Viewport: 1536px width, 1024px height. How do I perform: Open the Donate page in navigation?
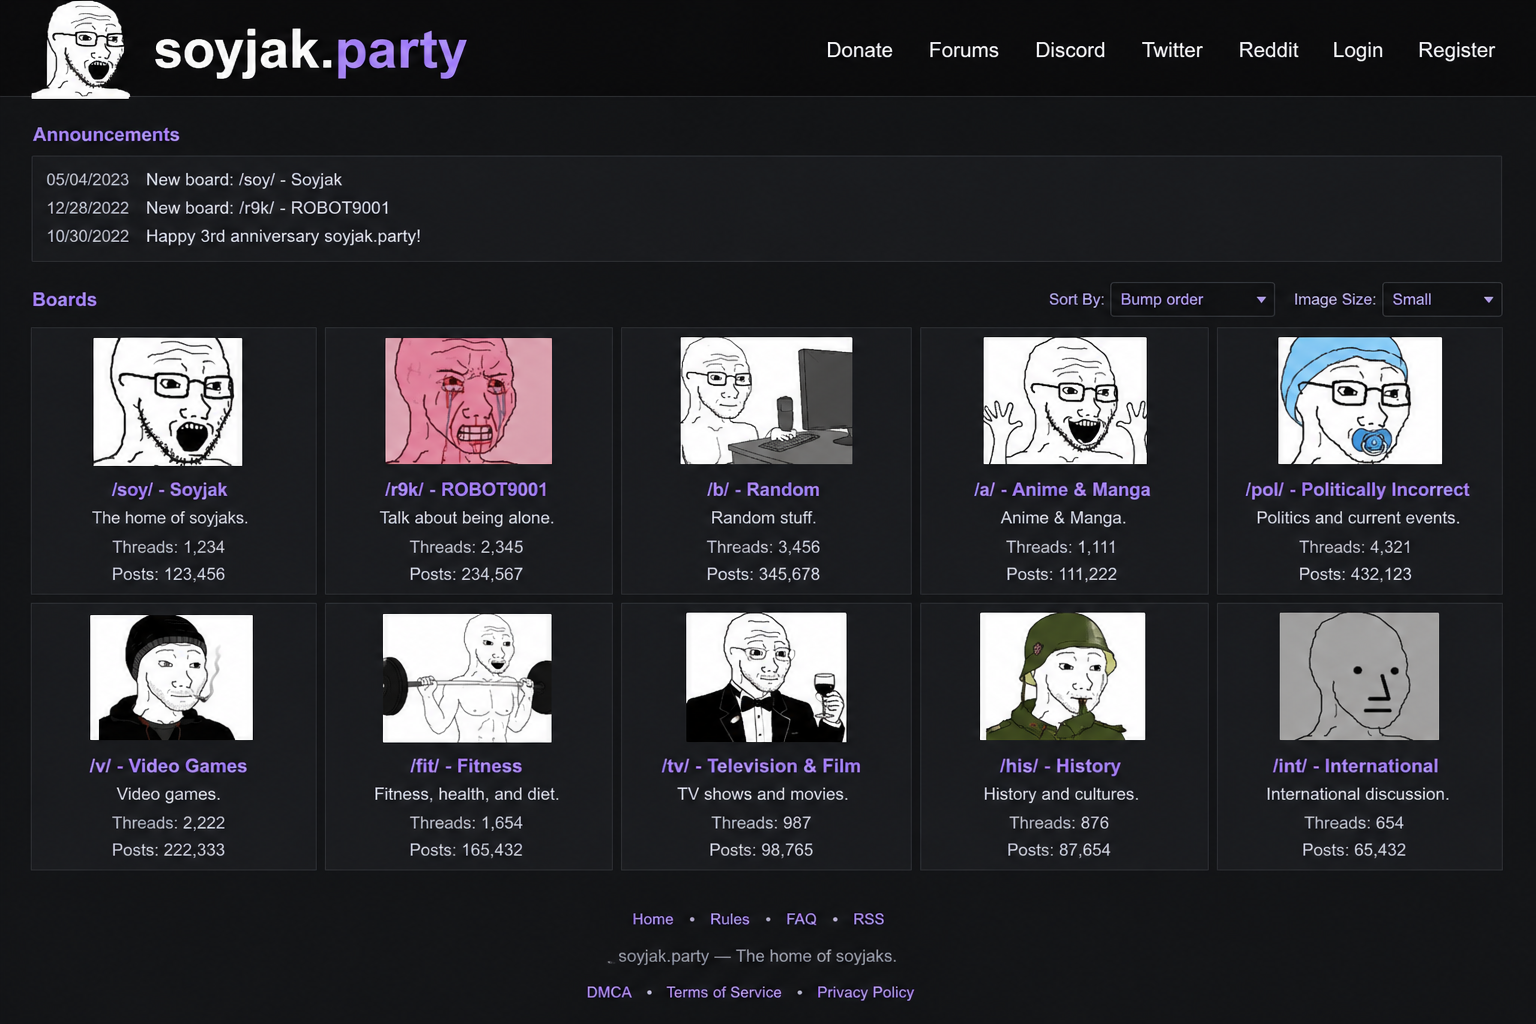(859, 50)
